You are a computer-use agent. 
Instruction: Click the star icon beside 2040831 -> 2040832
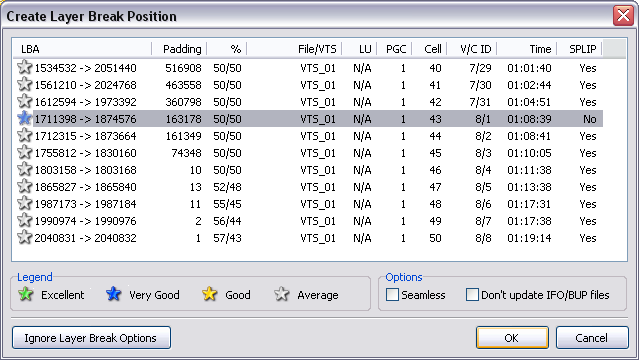coord(24,238)
